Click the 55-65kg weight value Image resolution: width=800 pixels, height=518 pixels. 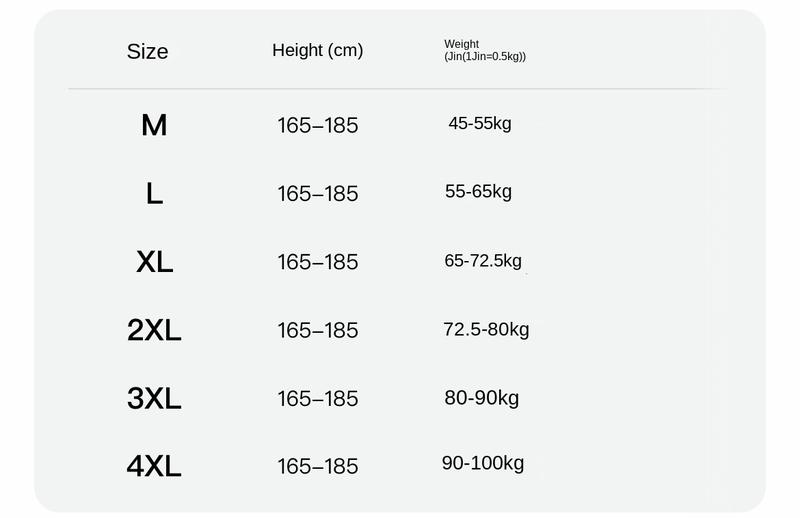(478, 192)
